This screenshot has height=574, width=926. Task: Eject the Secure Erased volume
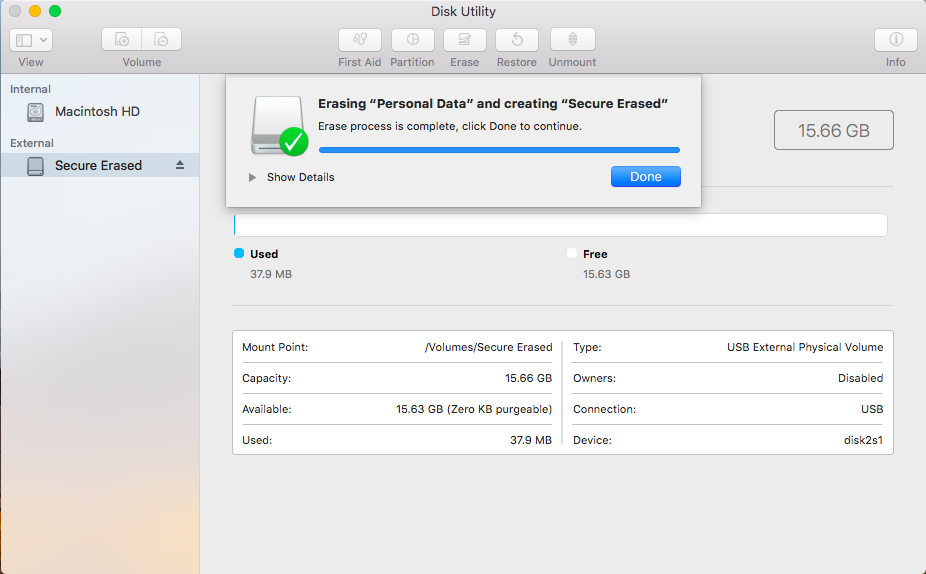[180, 165]
